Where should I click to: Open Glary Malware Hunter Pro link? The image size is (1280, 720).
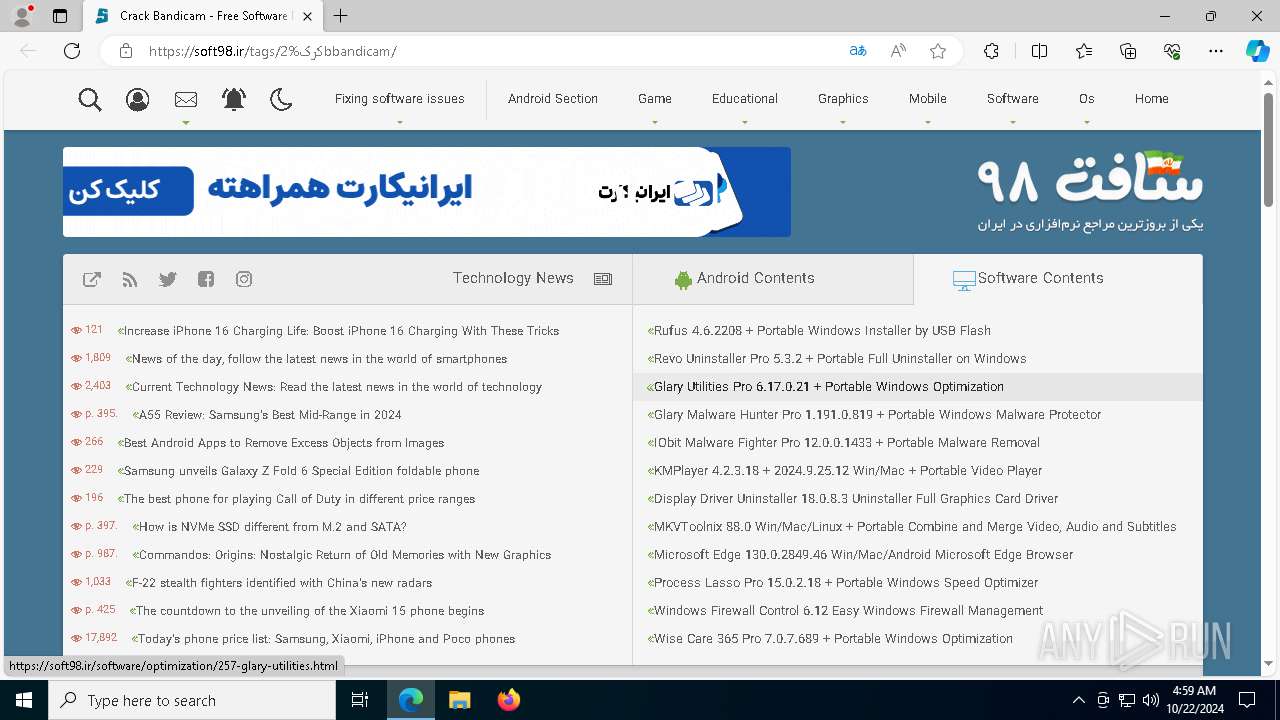[877, 415]
